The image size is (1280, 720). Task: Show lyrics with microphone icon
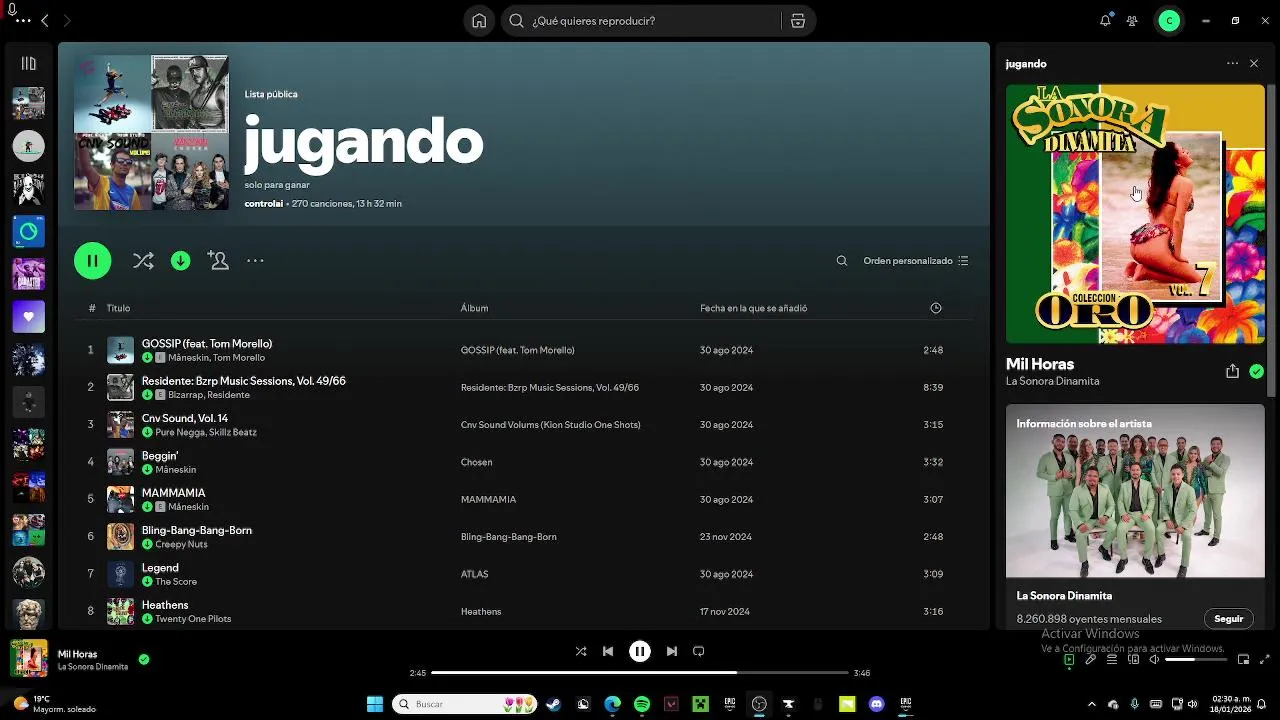[1091, 659]
